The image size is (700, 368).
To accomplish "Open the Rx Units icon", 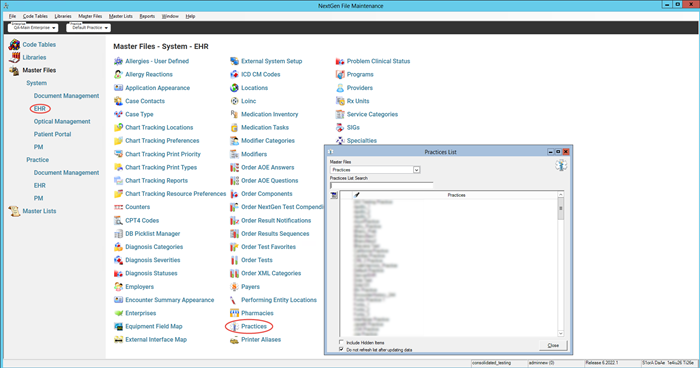I will tap(340, 101).
